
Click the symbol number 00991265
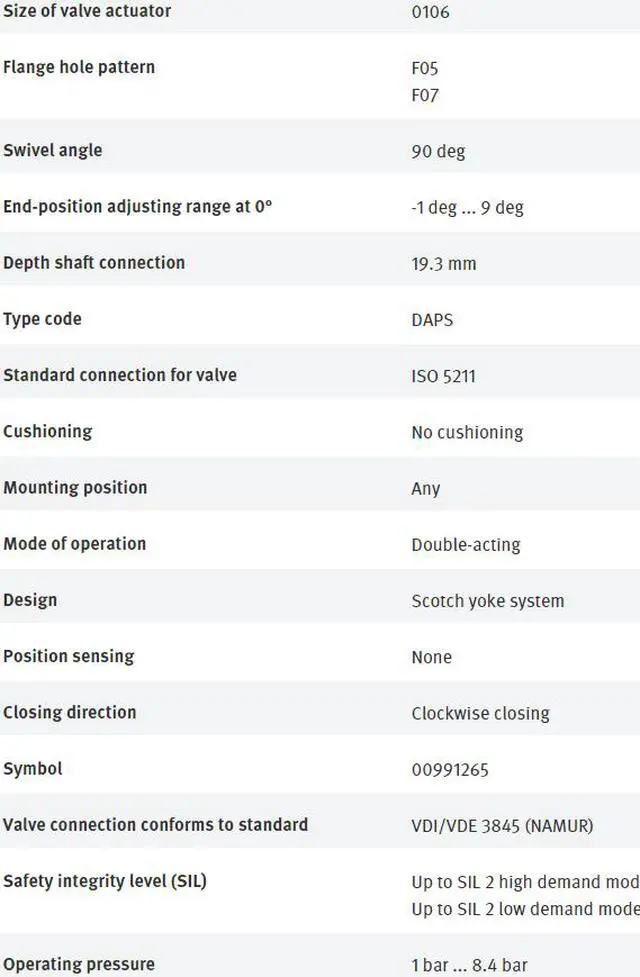pos(450,770)
